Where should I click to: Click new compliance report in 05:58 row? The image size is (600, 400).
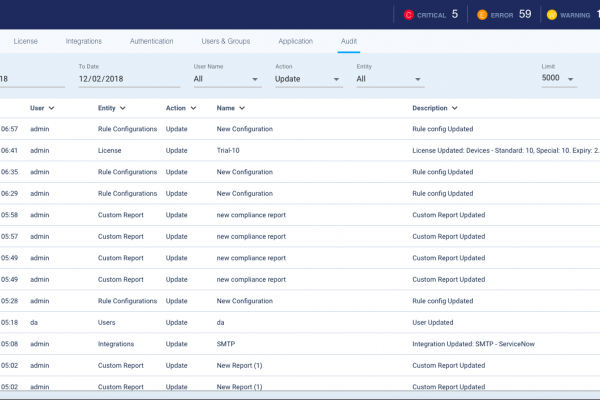click(x=251, y=215)
